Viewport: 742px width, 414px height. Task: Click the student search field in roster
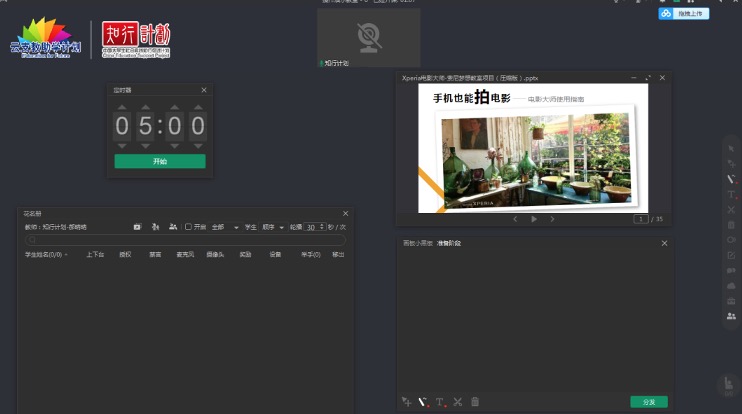tap(185, 240)
